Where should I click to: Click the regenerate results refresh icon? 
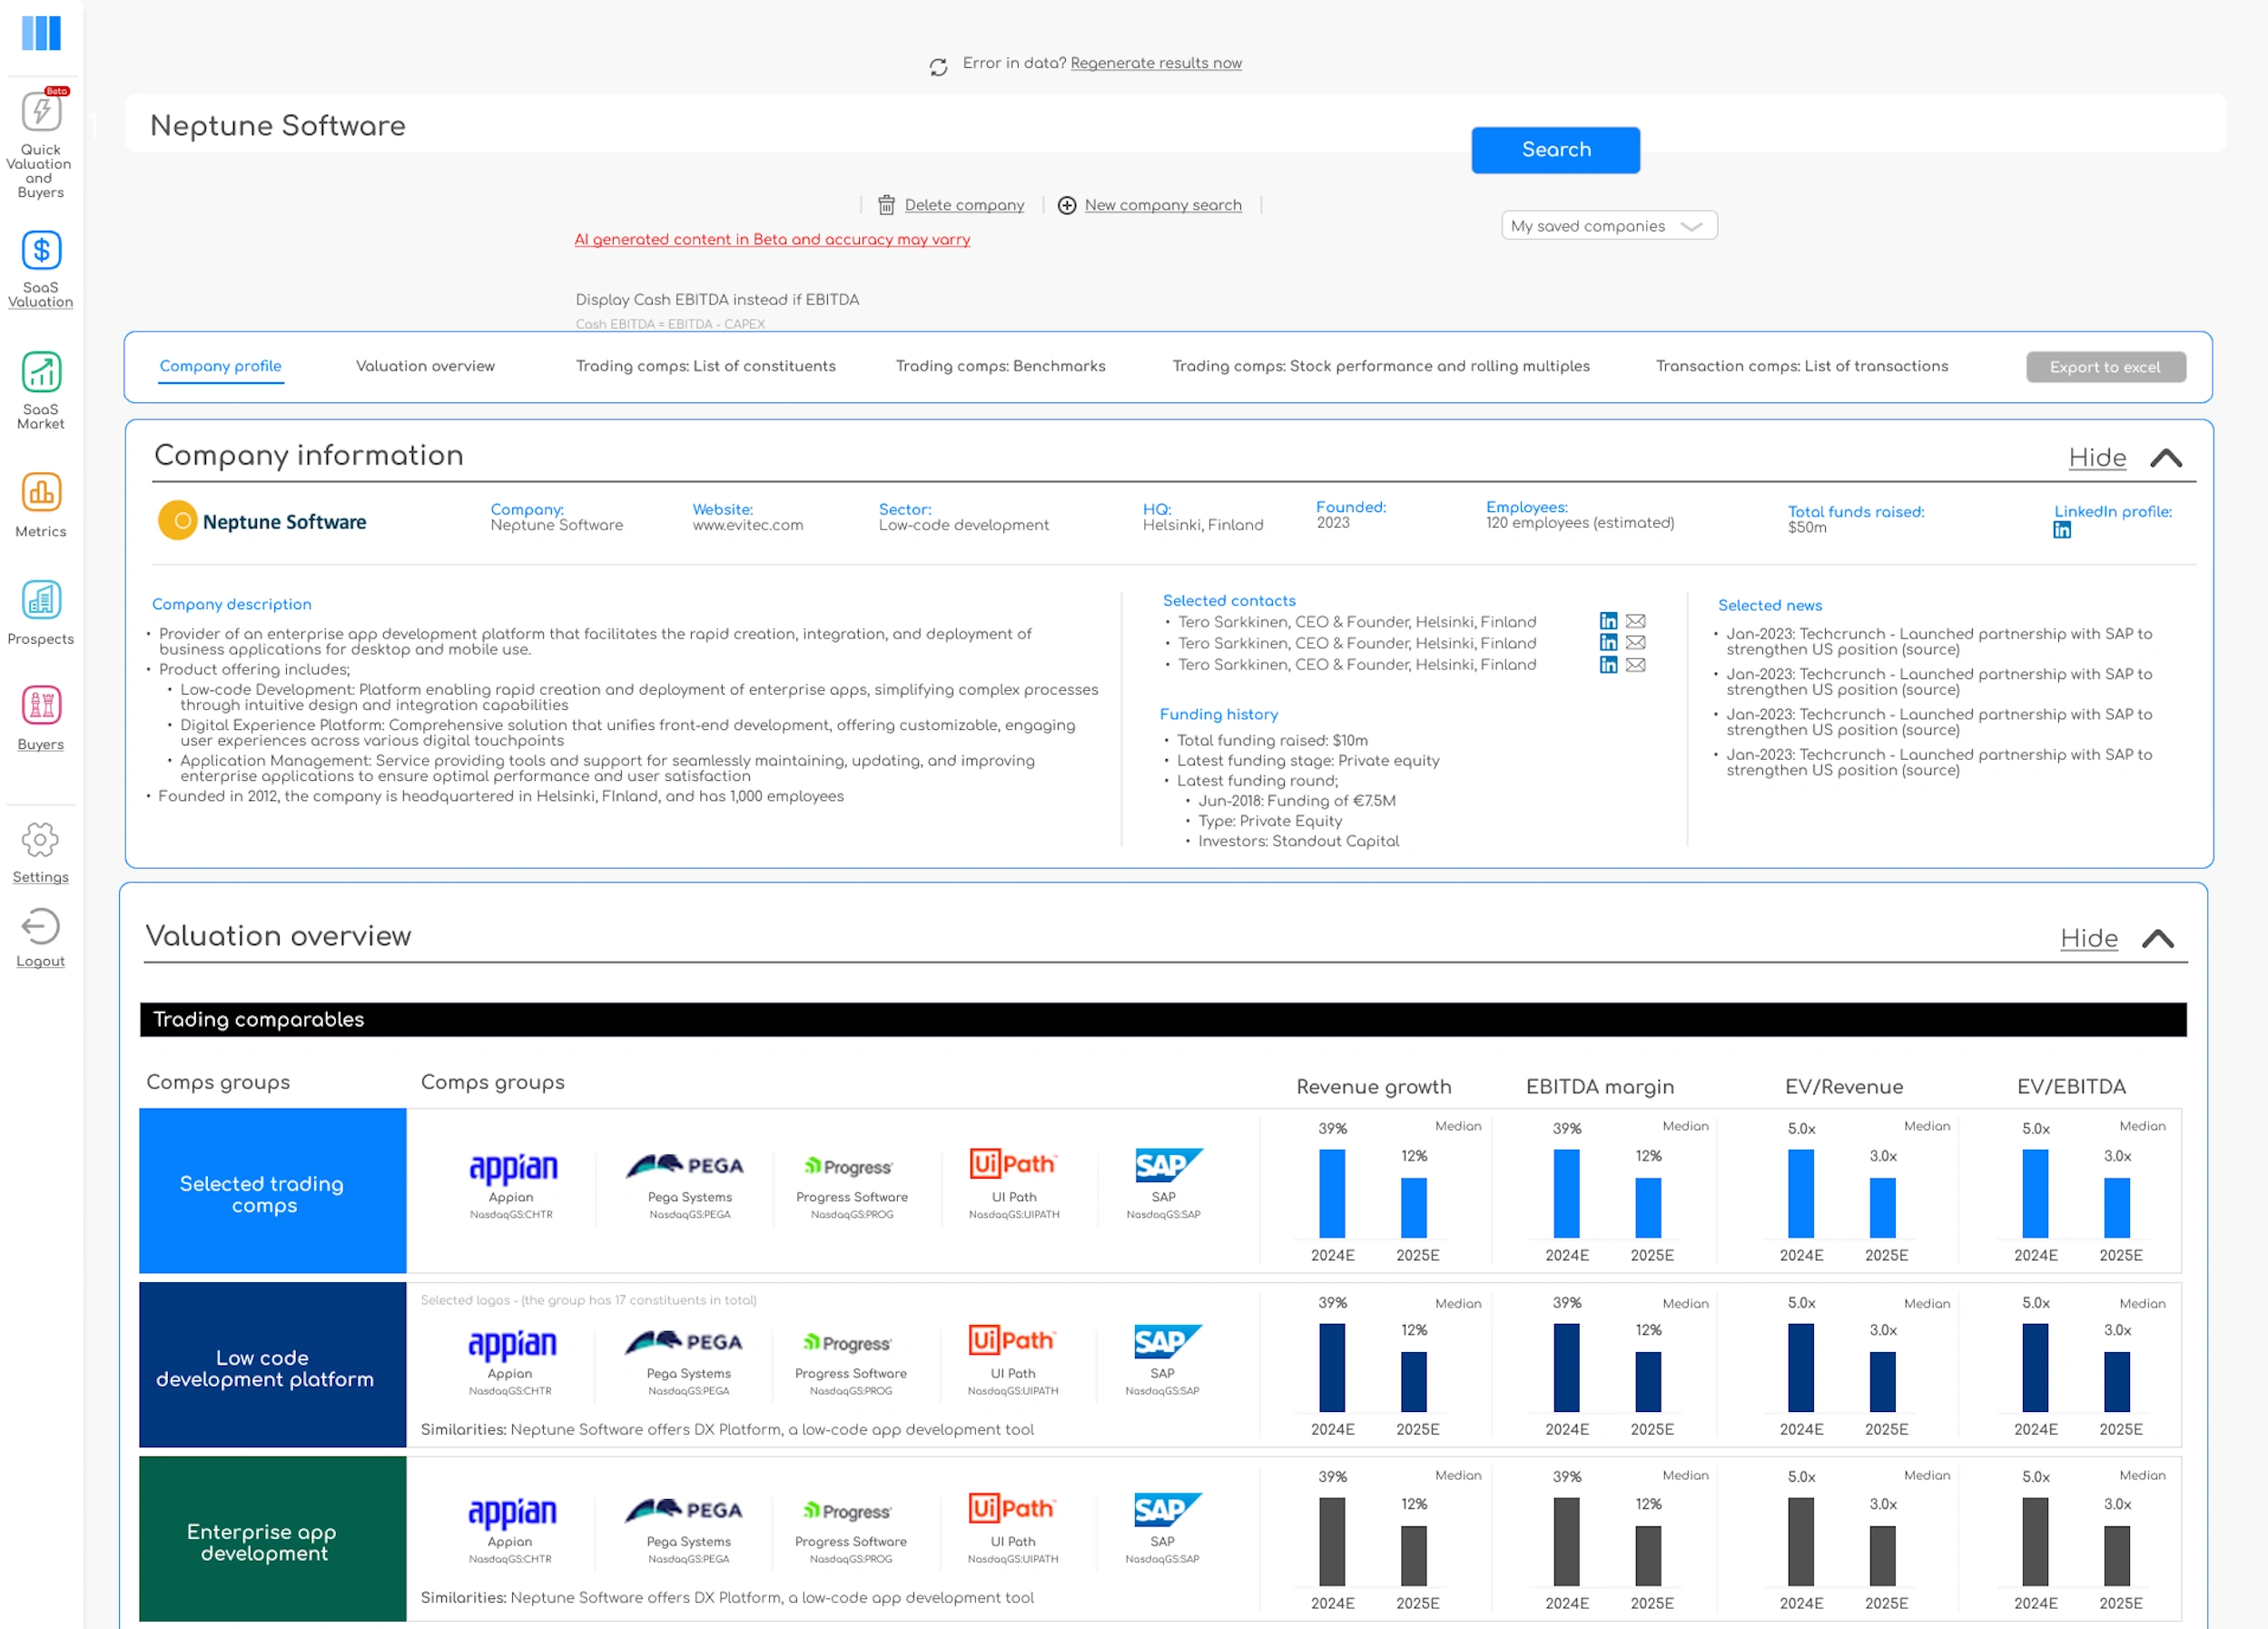tap(938, 67)
